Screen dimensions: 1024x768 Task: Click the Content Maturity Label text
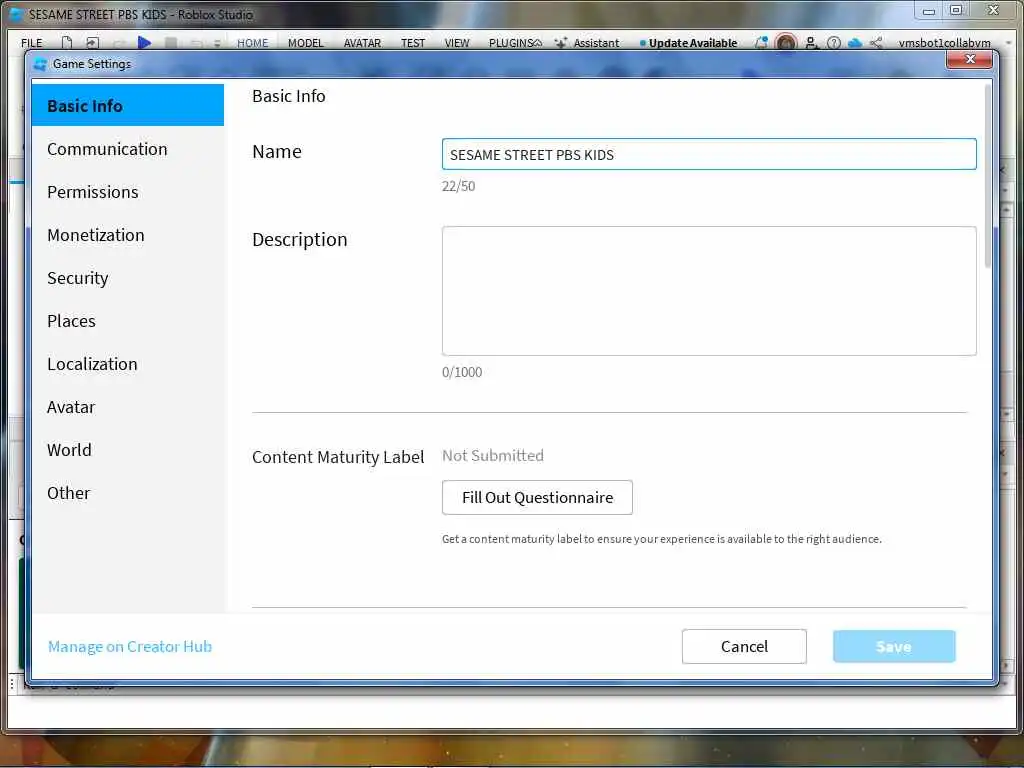pos(338,457)
